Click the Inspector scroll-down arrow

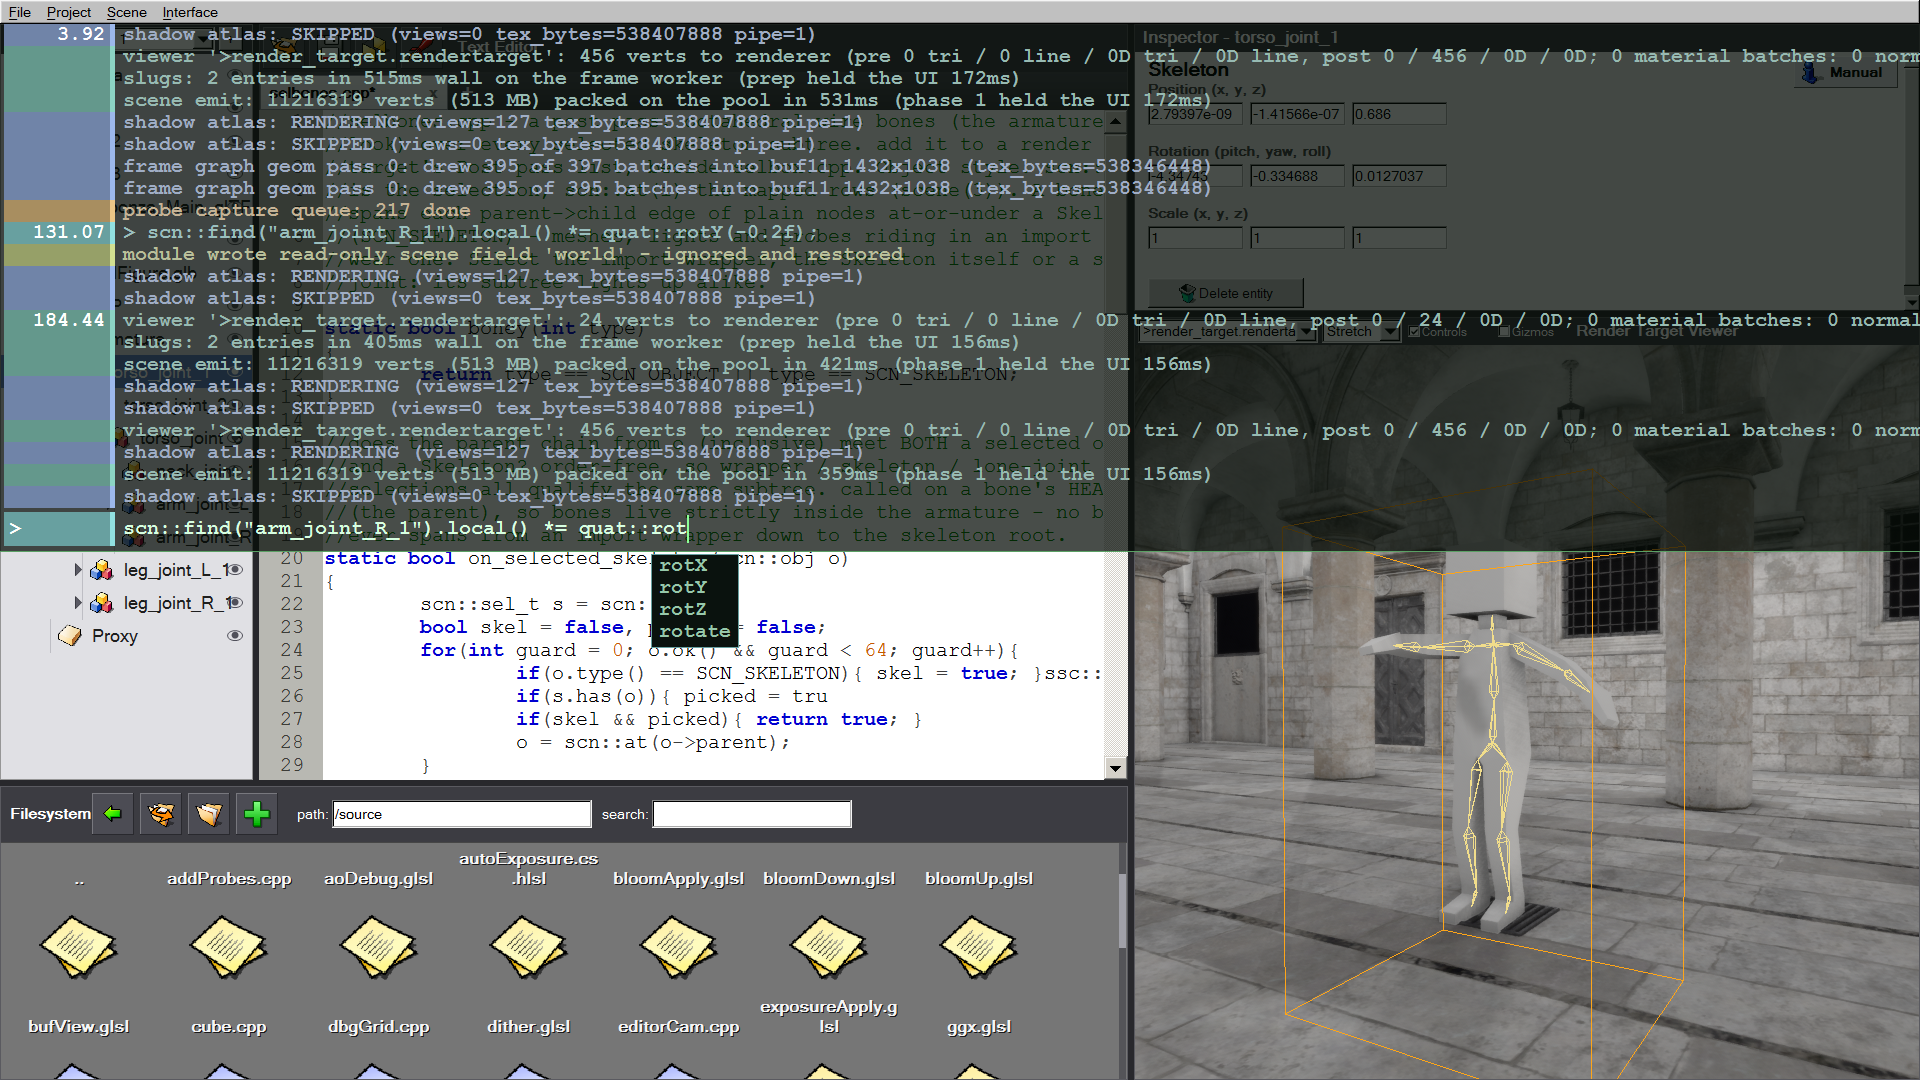pyautogui.click(x=1911, y=302)
